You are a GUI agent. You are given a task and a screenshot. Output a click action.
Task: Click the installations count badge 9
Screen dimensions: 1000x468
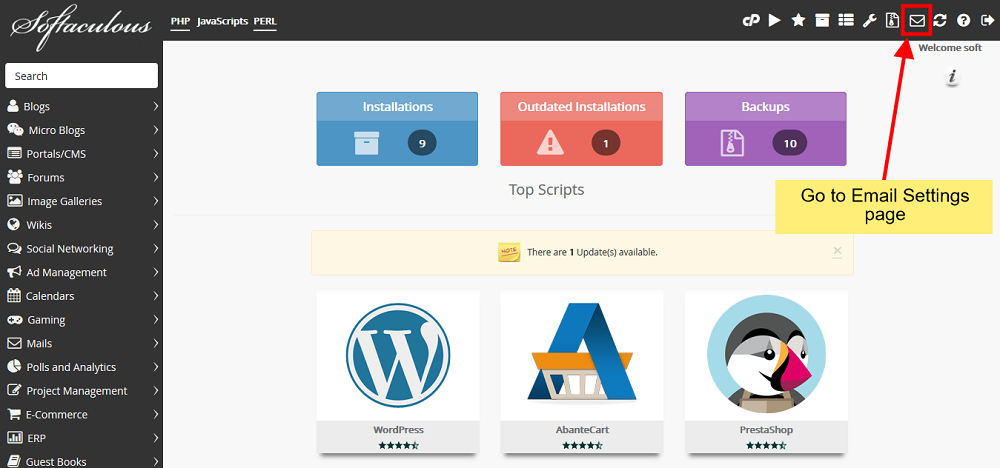tap(422, 143)
